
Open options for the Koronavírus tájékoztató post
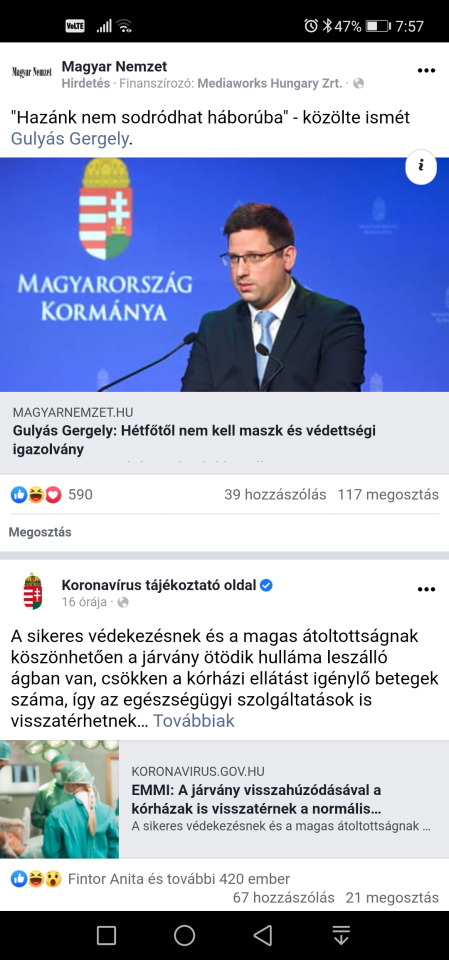coord(426,589)
